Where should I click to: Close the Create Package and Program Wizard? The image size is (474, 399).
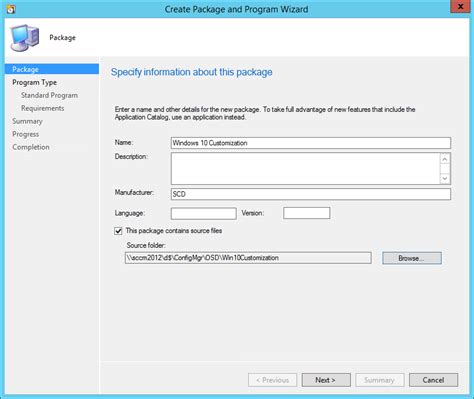[x=460, y=6]
